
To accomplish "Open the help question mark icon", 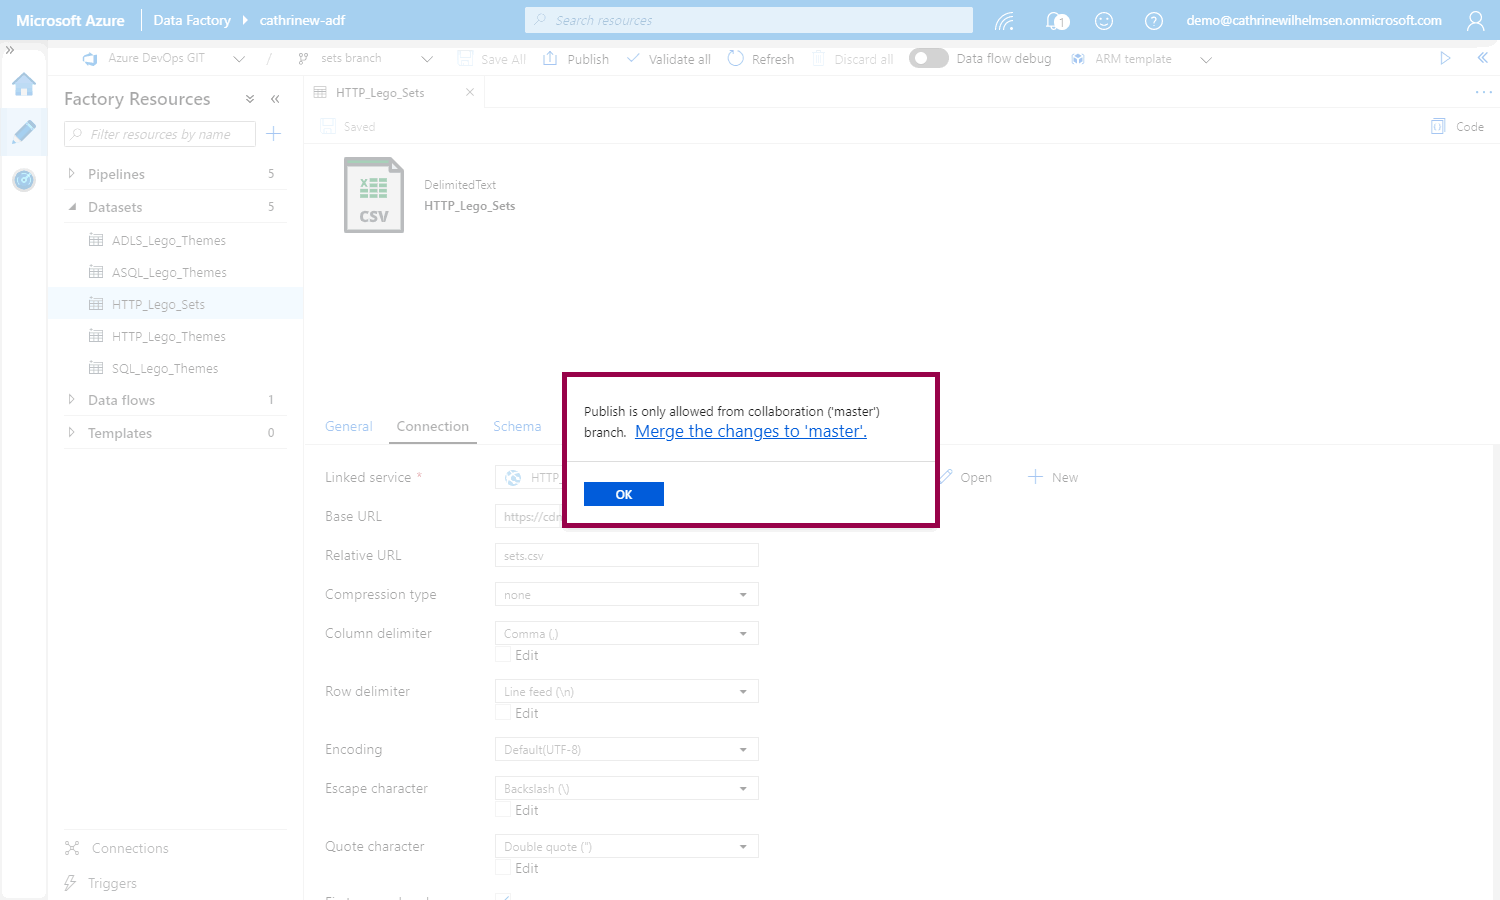I will [x=1153, y=20].
